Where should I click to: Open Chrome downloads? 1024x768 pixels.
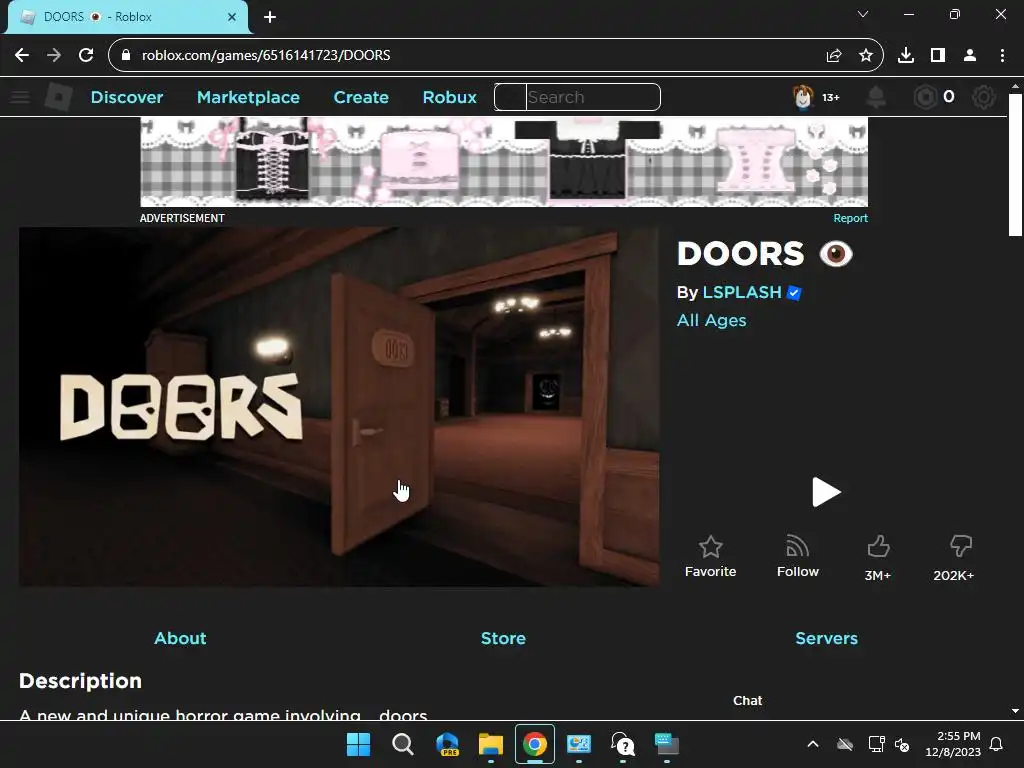[x=905, y=56]
